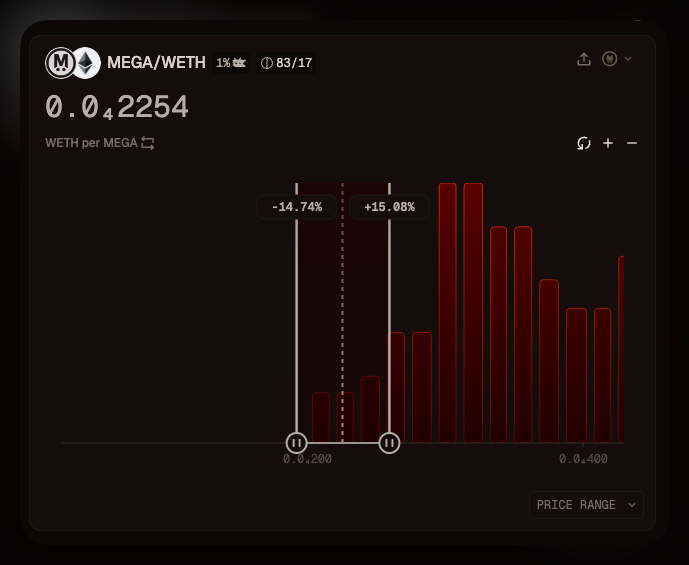Click the 0.0₄400 axis label
Image resolution: width=689 pixels, height=565 pixels.
point(583,460)
